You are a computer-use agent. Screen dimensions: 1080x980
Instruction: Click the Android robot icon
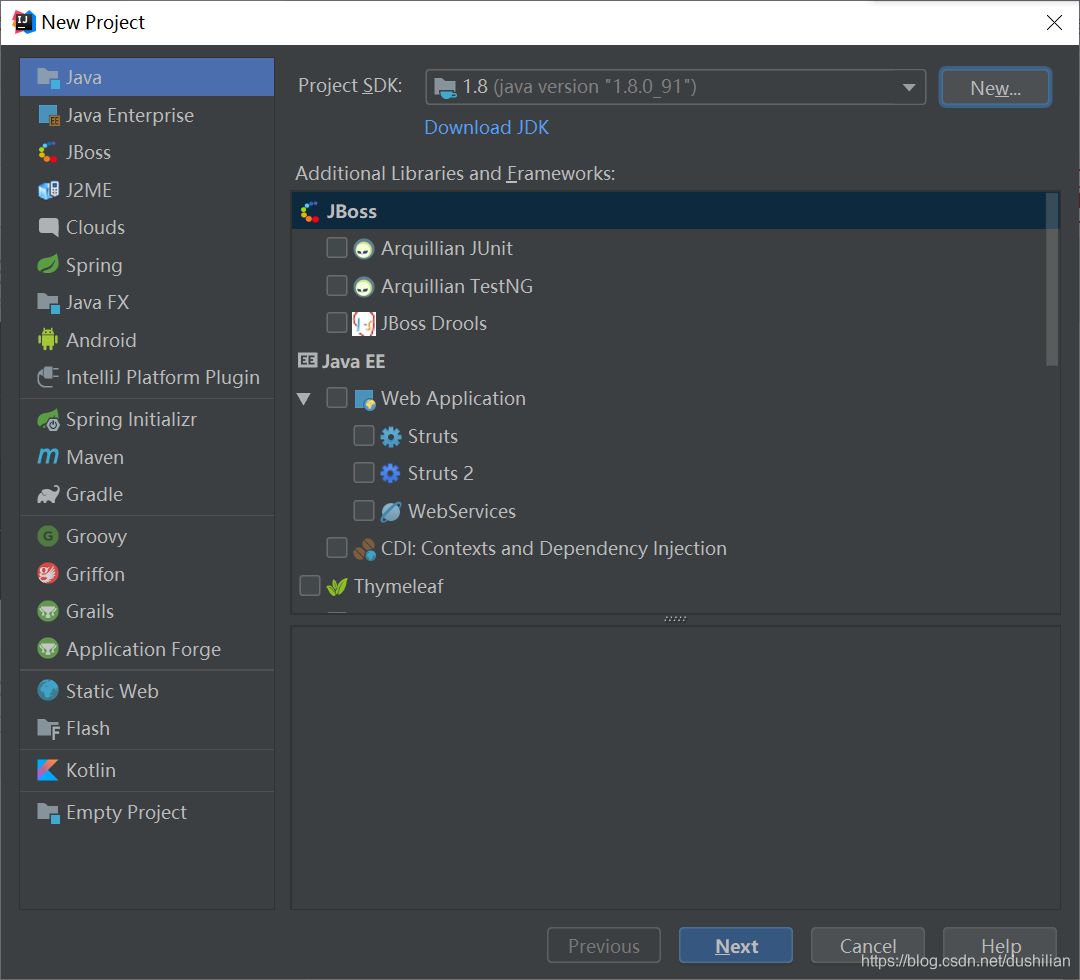click(48, 340)
